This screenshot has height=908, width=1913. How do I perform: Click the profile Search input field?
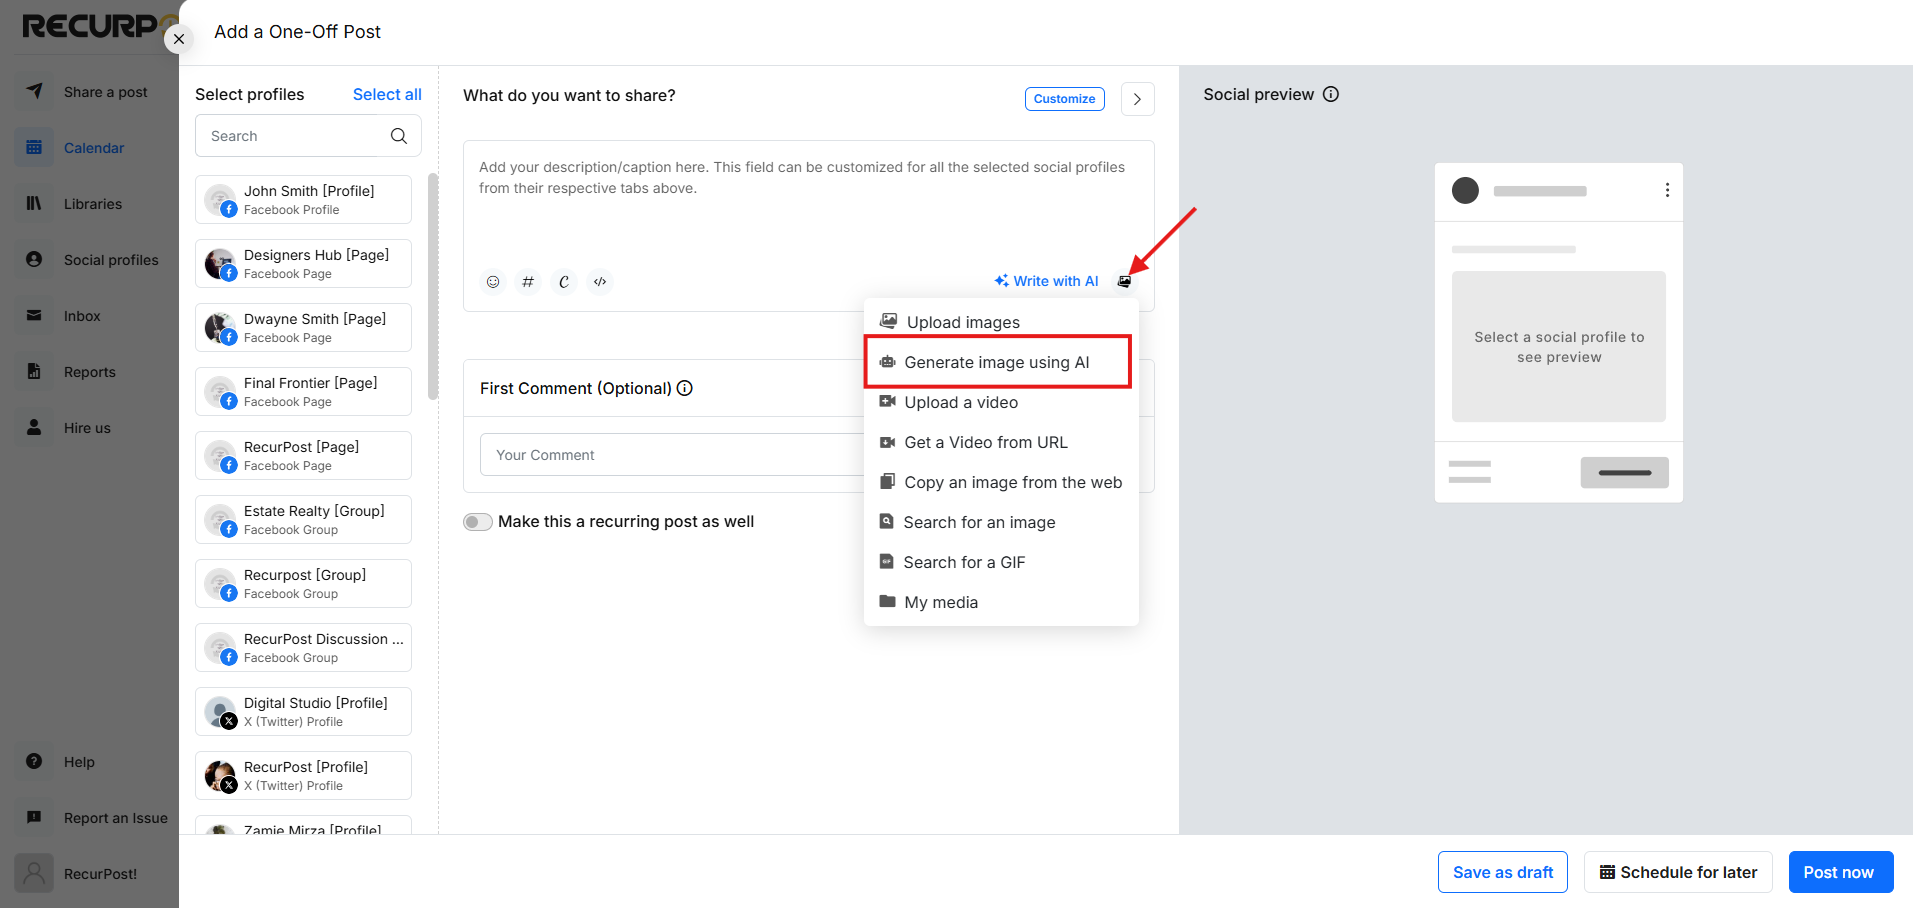pos(308,136)
